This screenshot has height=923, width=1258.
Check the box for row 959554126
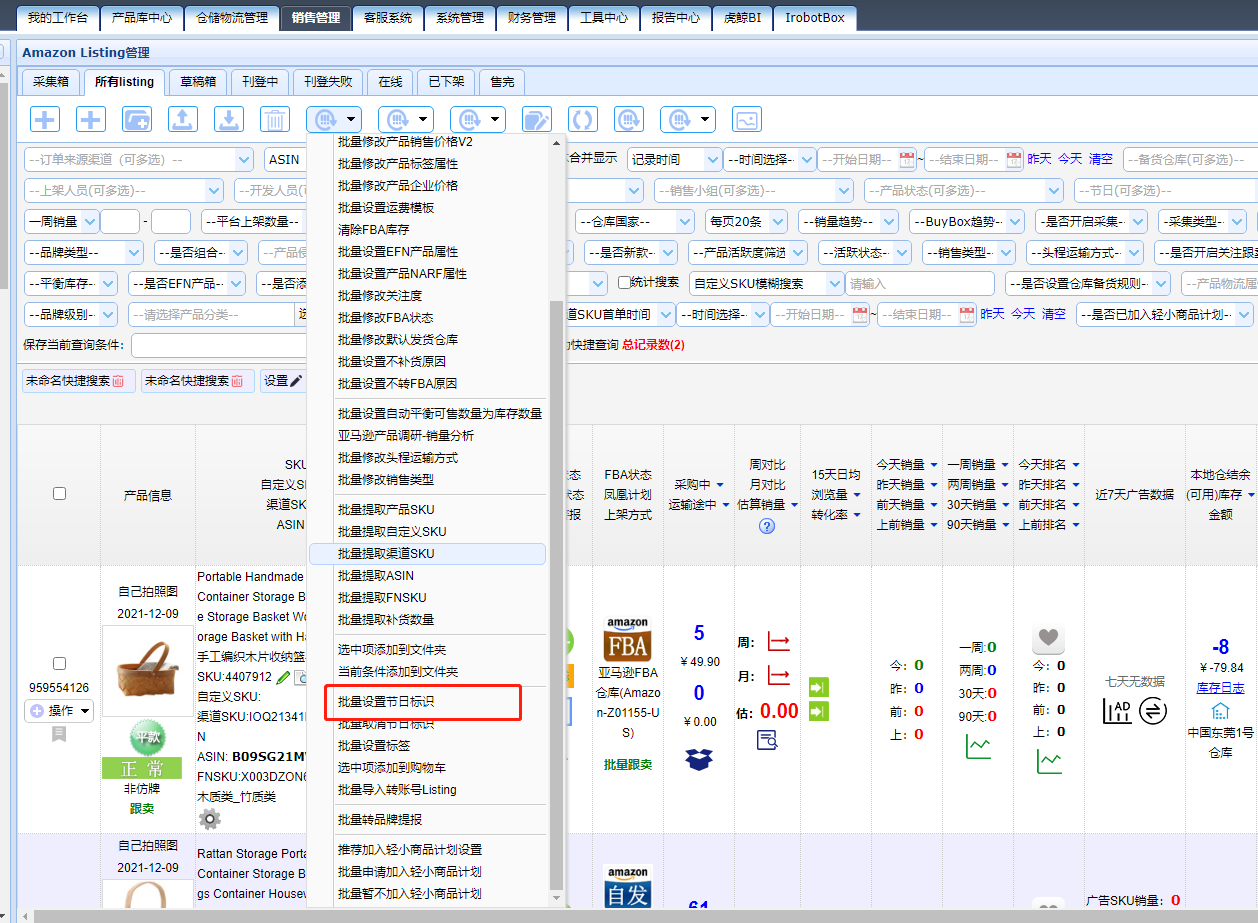(59, 663)
